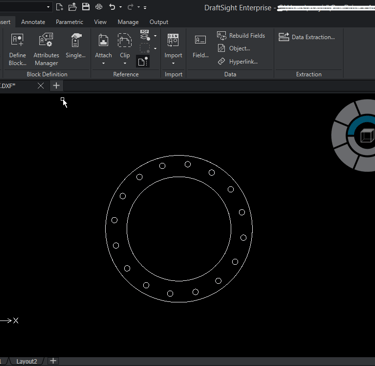This screenshot has width=375, height=366.
Task: Open the workspace selector dropdown in title bar
Action: point(48,7)
